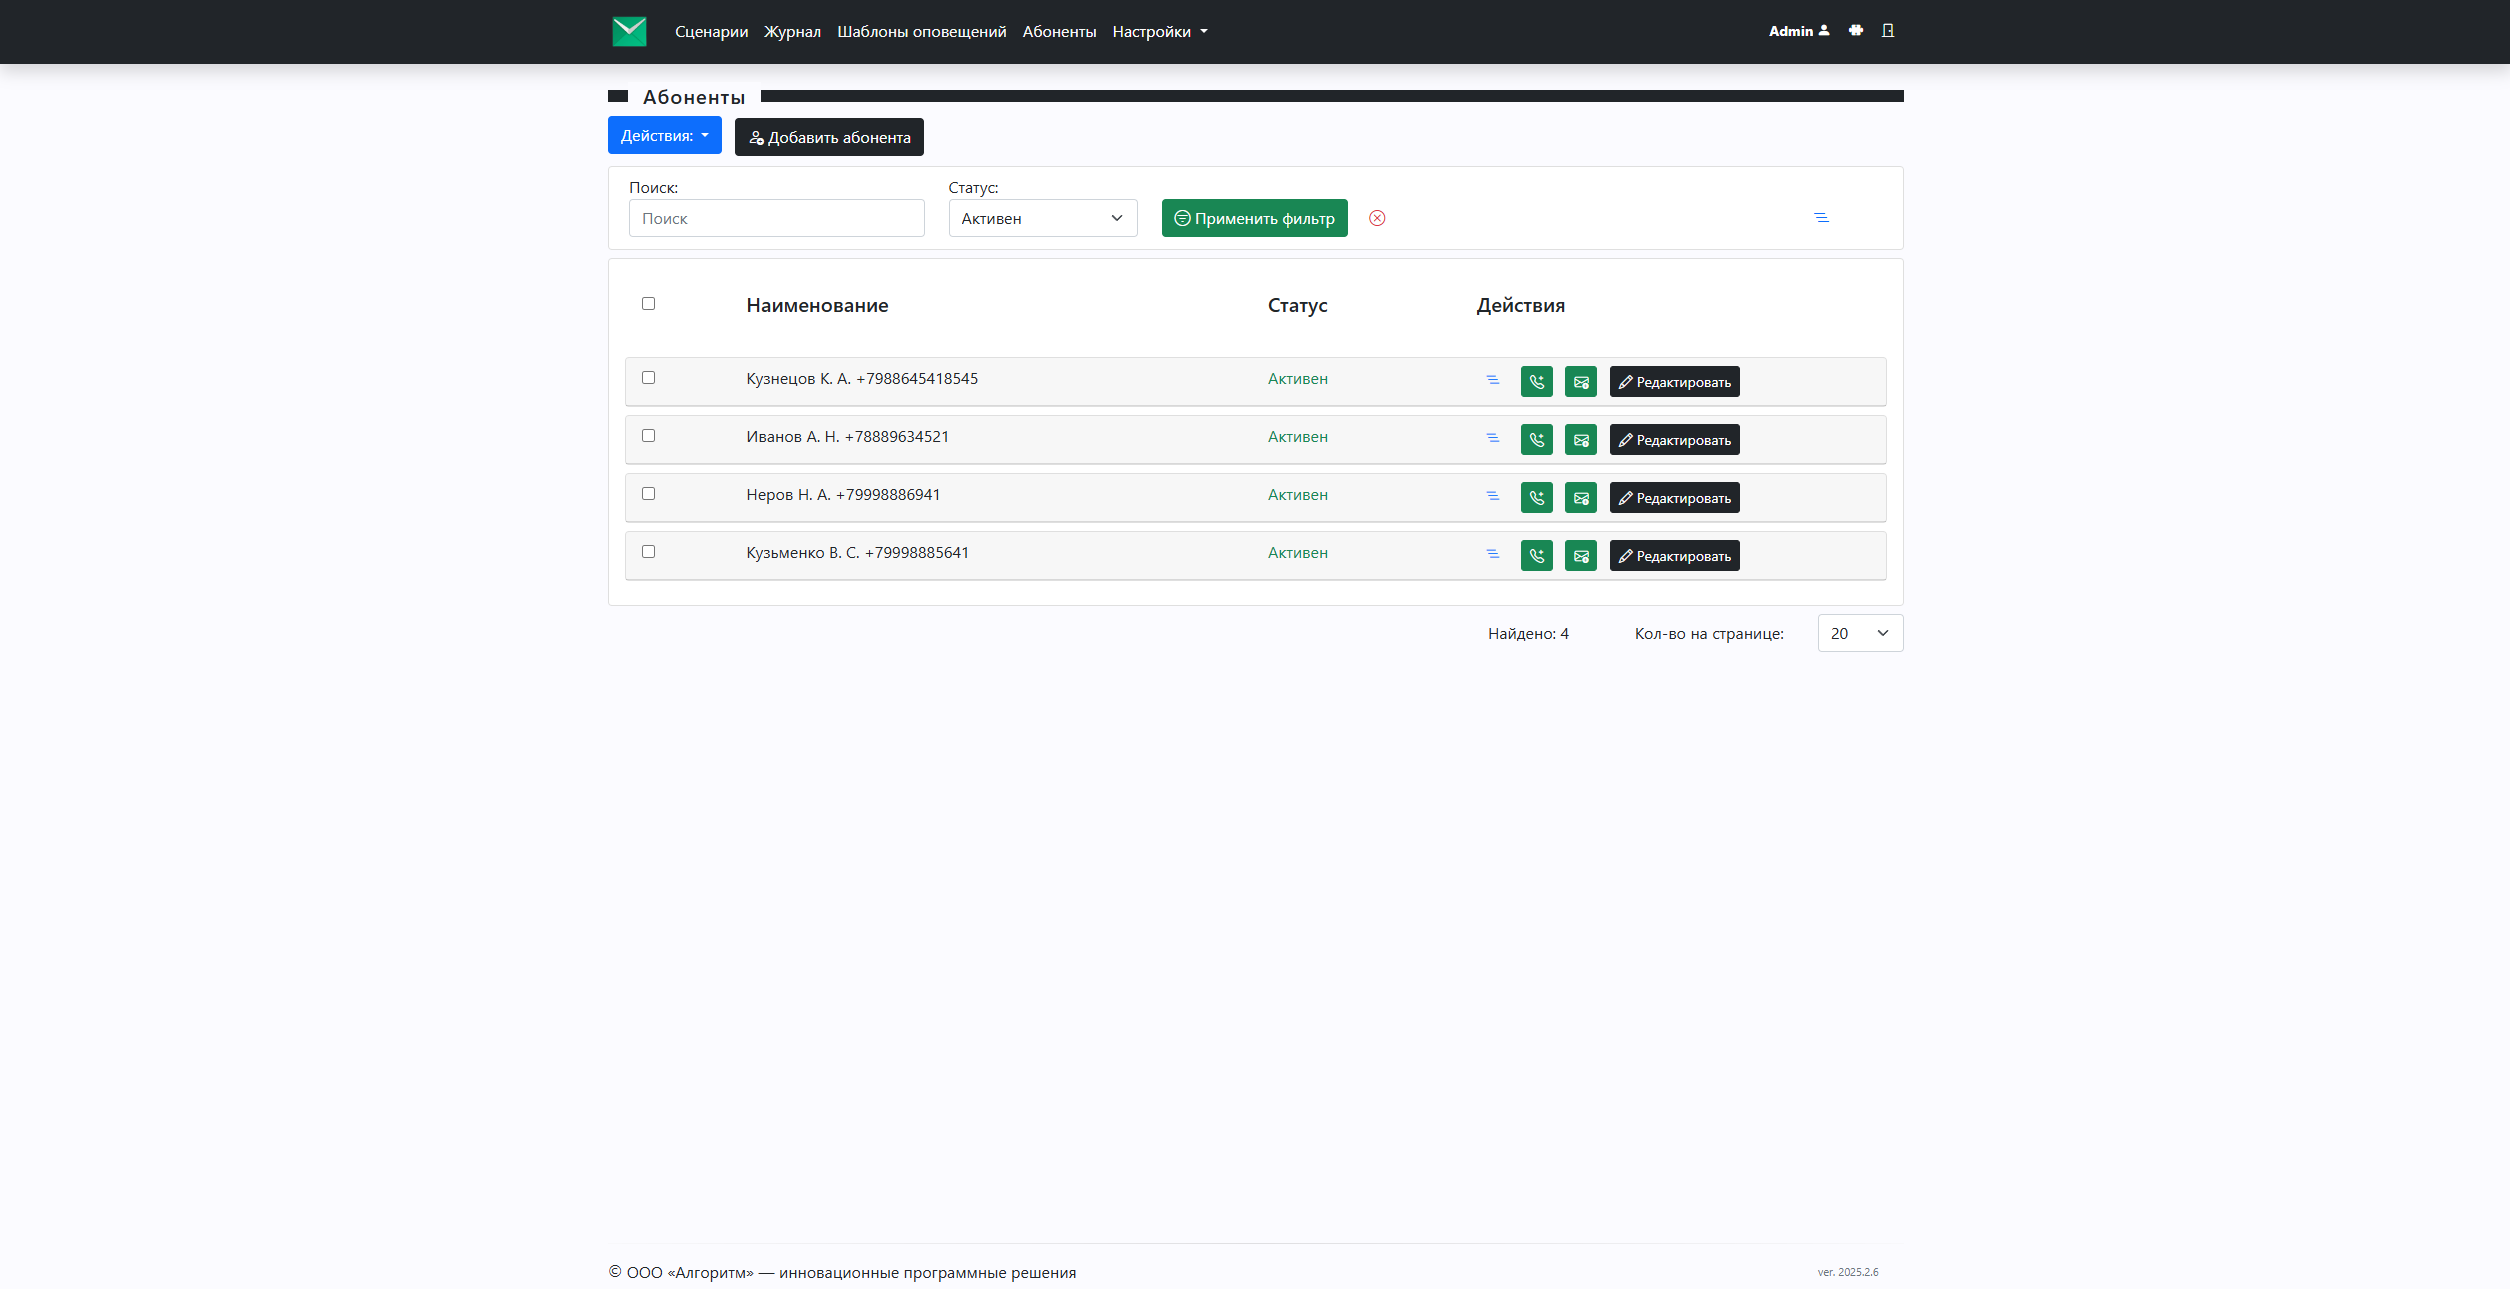Select text Кузьменко В. С. +79998885641
This screenshot has width=2510, height=1289.
tap(857, 552)
